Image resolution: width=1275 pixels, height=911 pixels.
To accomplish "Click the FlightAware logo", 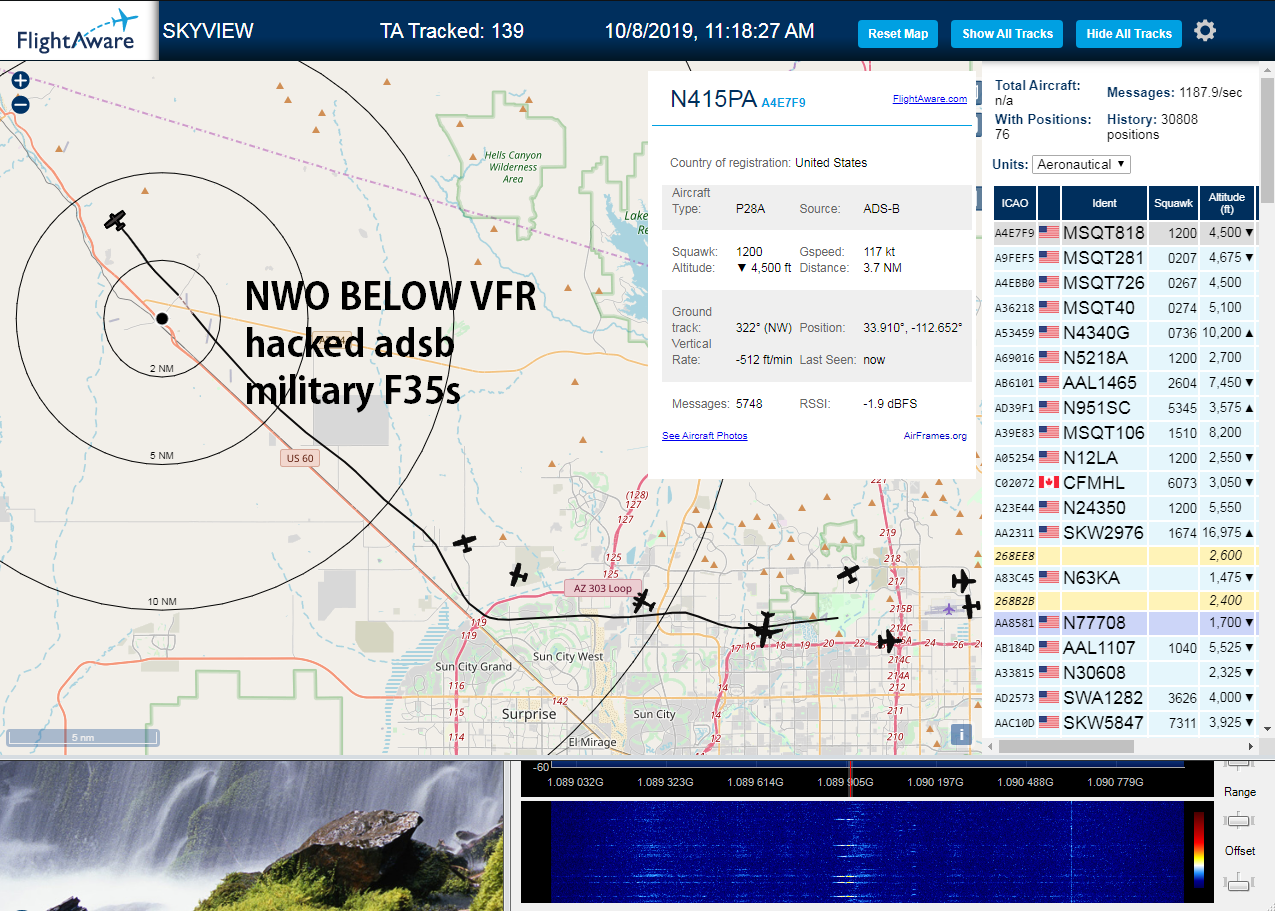I will (x=78, y=31).
